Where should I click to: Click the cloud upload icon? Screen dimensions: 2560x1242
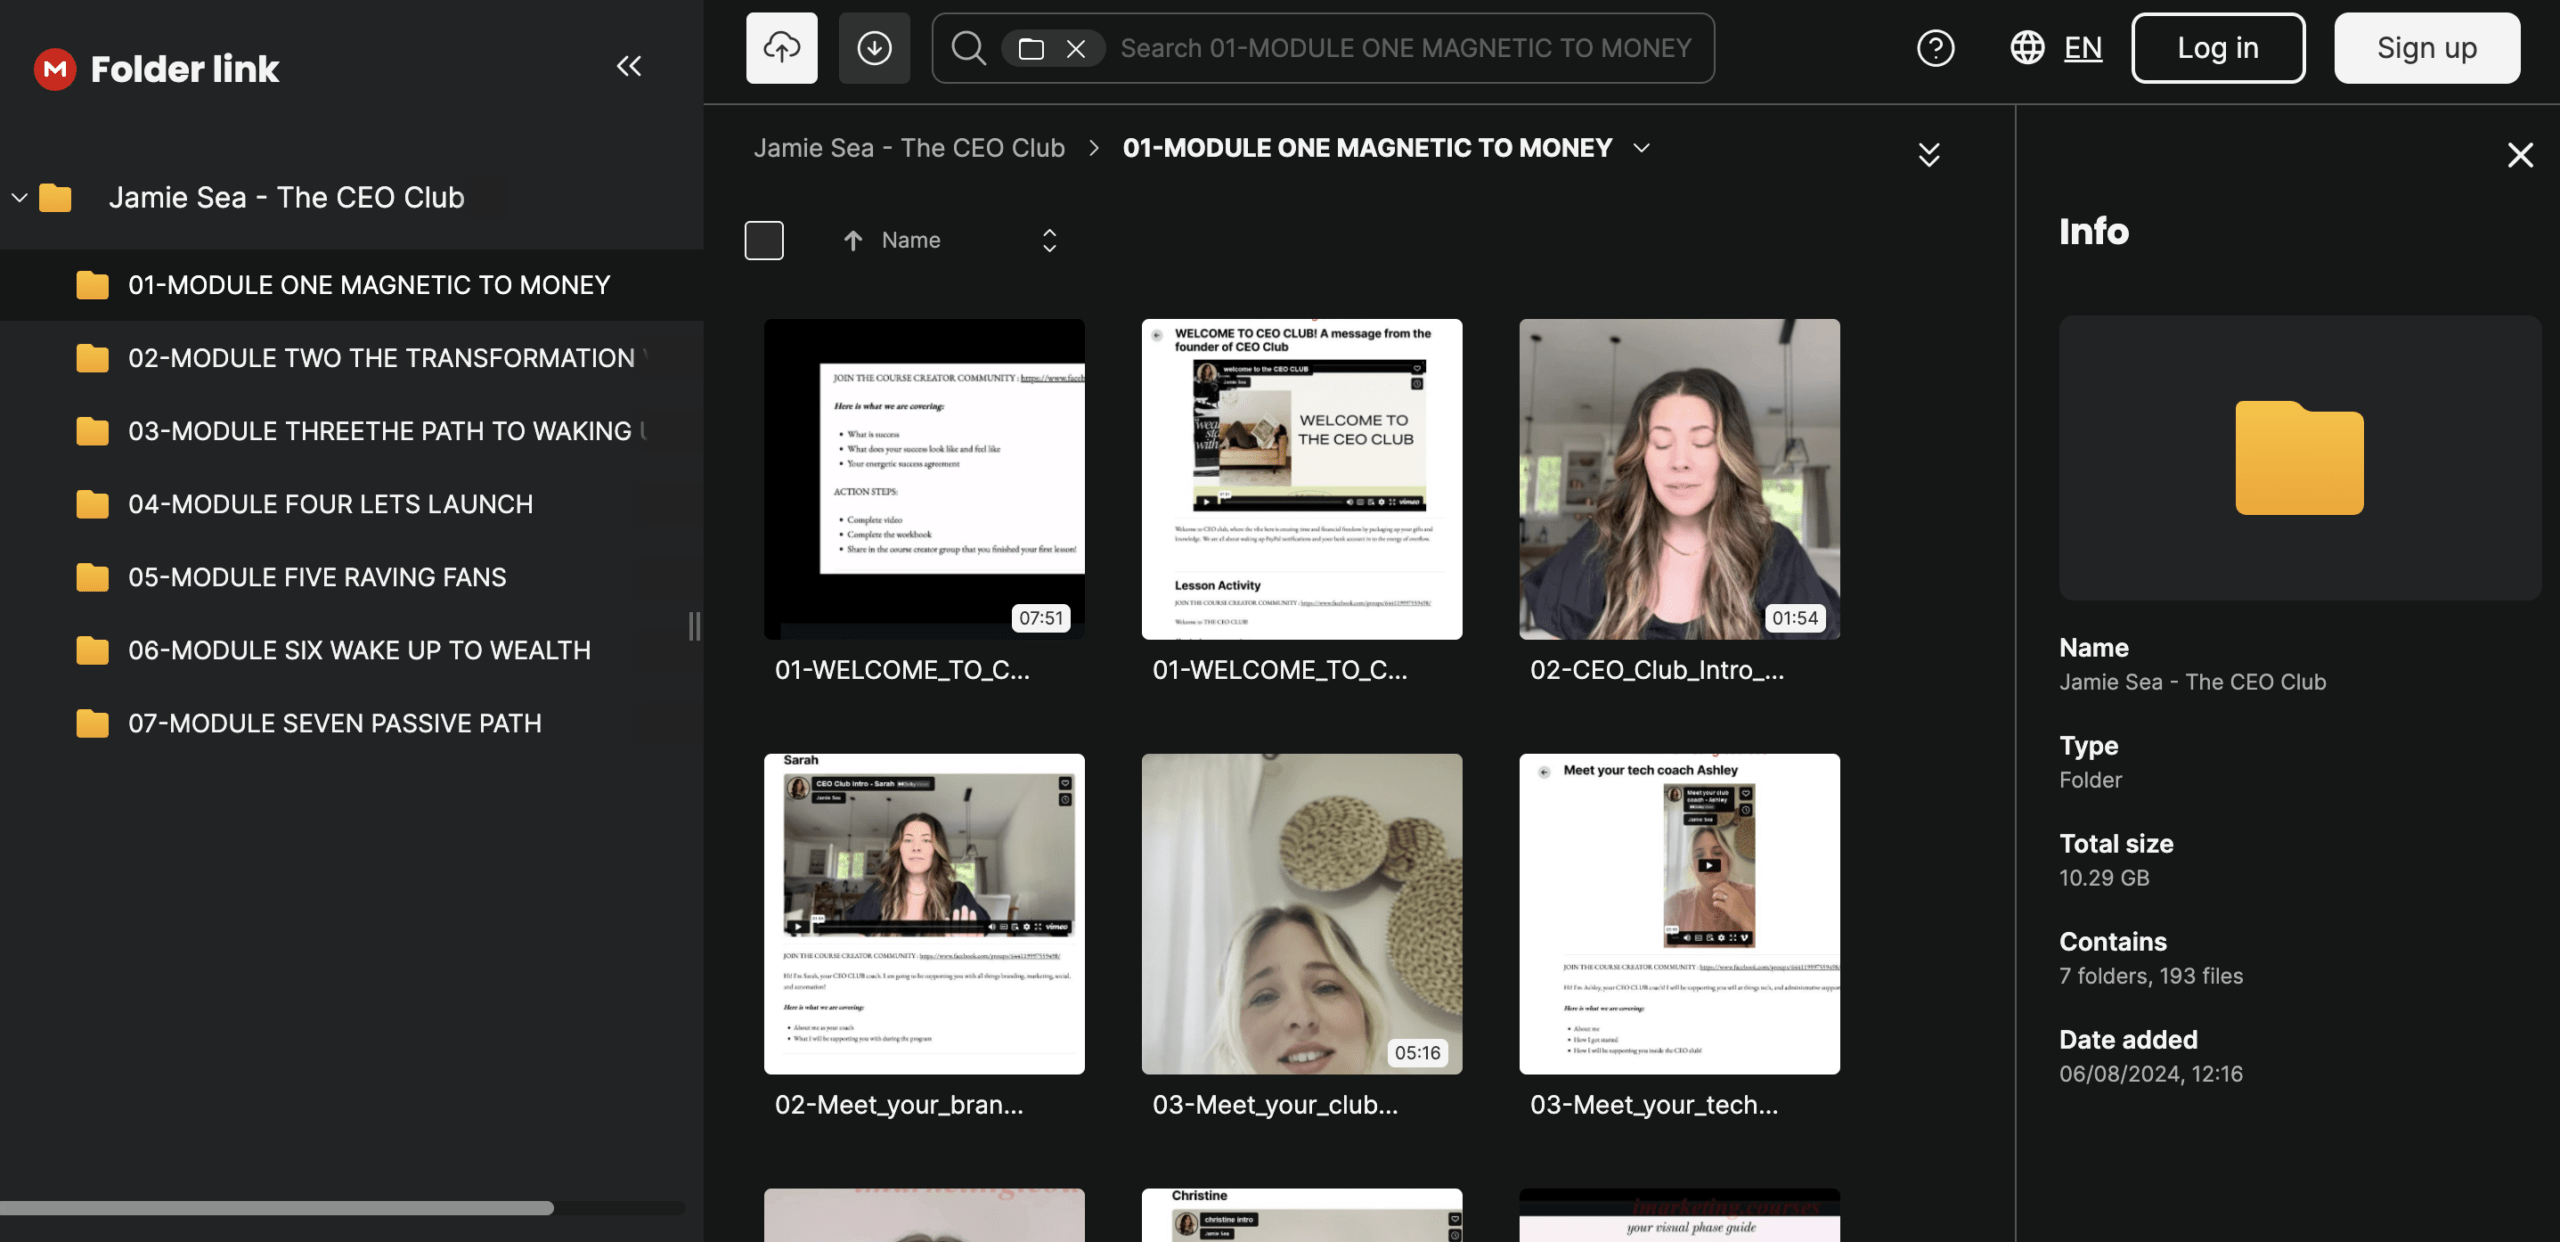tap(781, 47)
